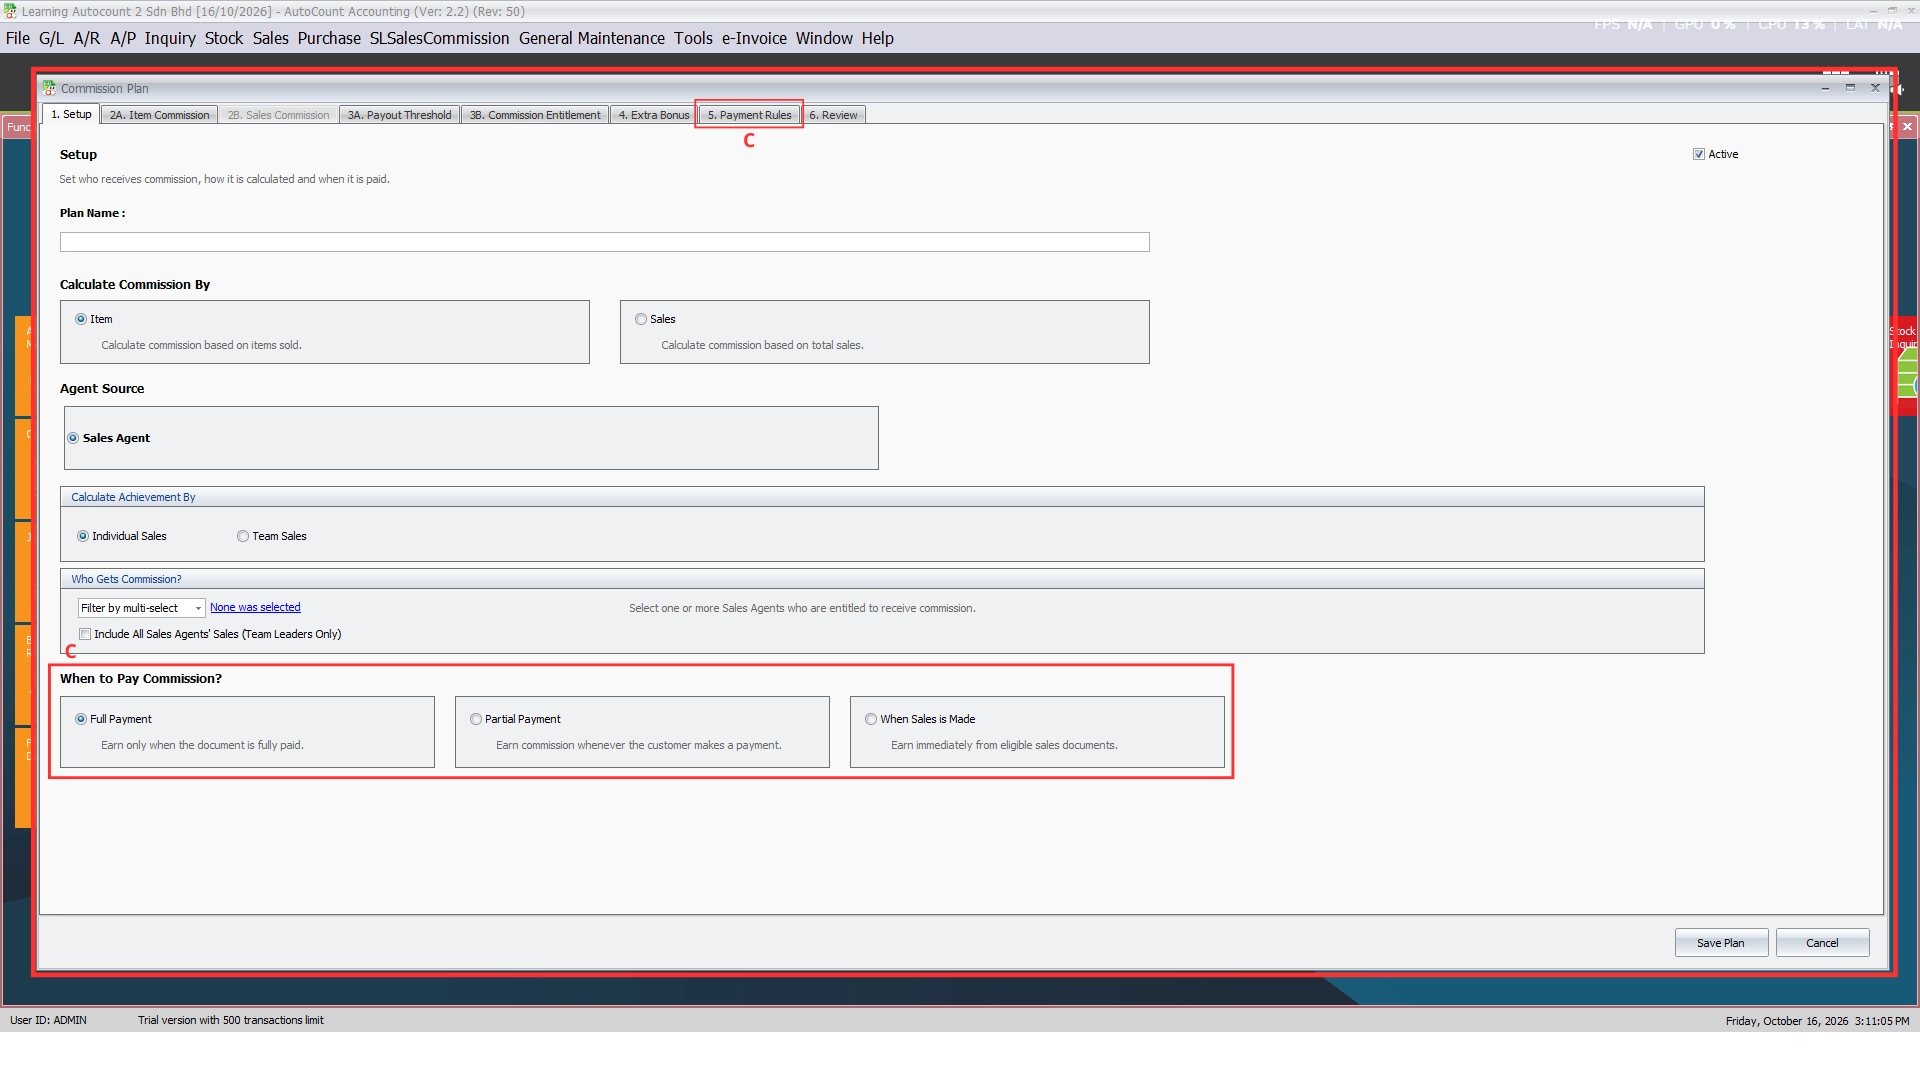The width and height of the screenshot is (1920, 1080).
Task: Click the Commission Plan window icon
Action: [x=49, y=88]
